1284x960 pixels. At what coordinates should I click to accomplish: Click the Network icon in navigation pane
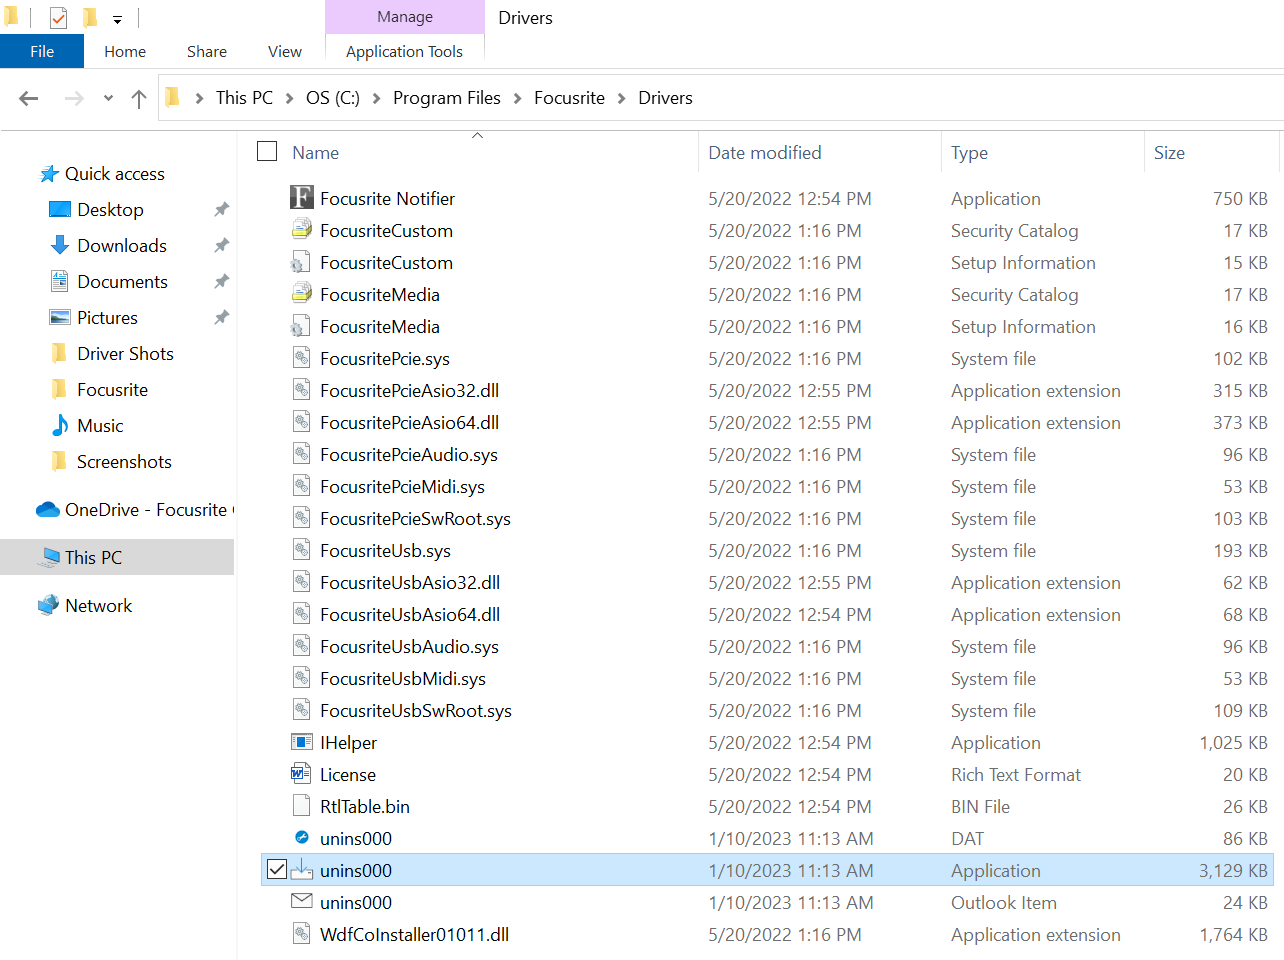[x=48, y=605]
